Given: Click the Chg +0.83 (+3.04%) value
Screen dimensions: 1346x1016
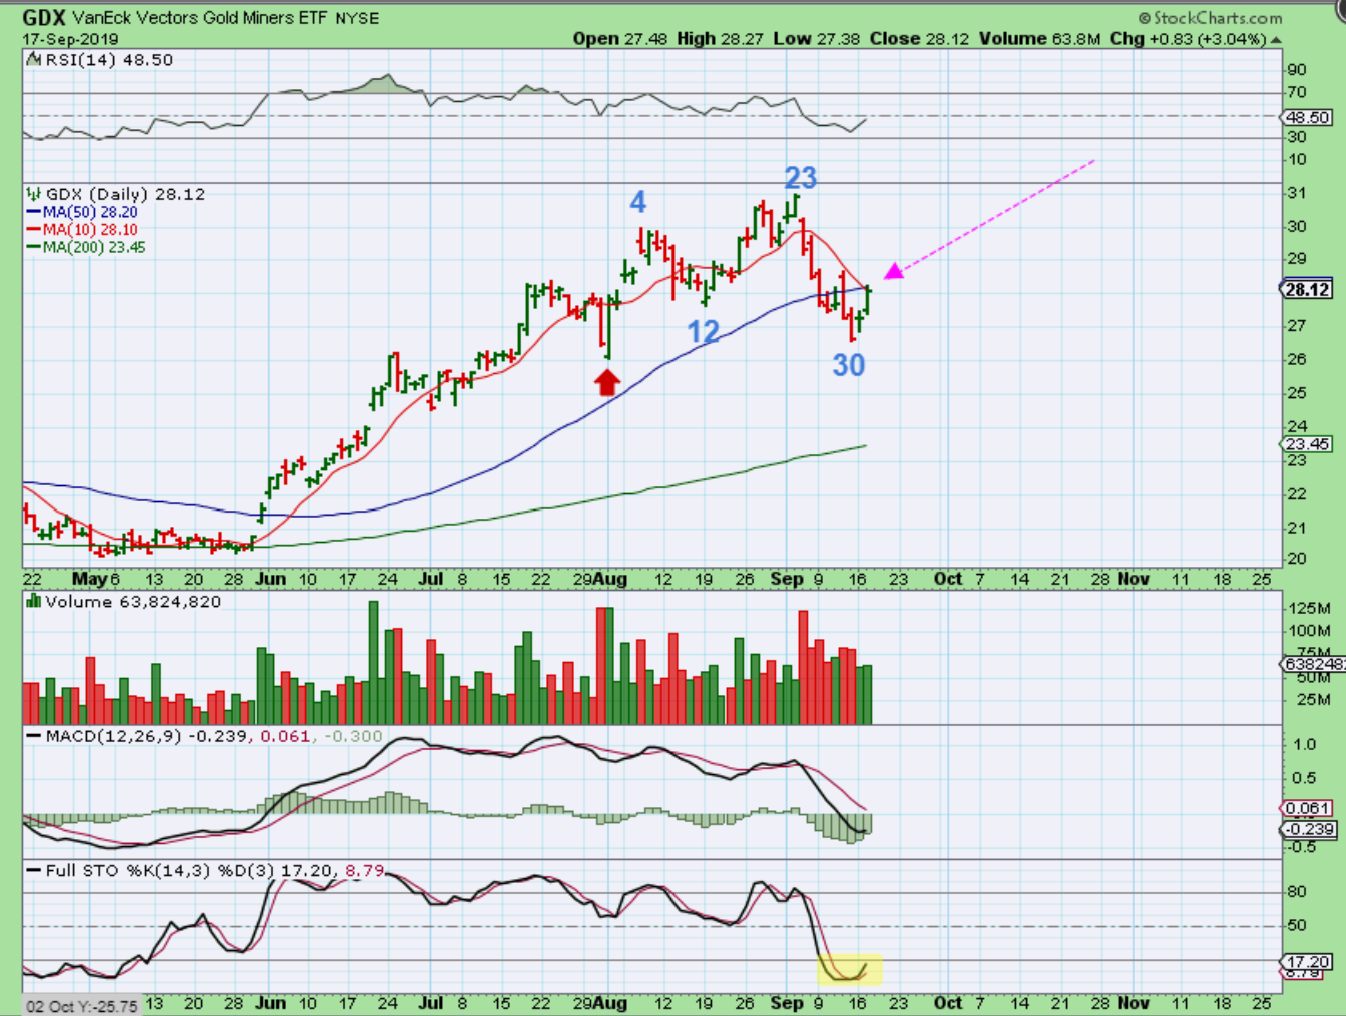Looking at the screenshot, I should pos(1188,39).
